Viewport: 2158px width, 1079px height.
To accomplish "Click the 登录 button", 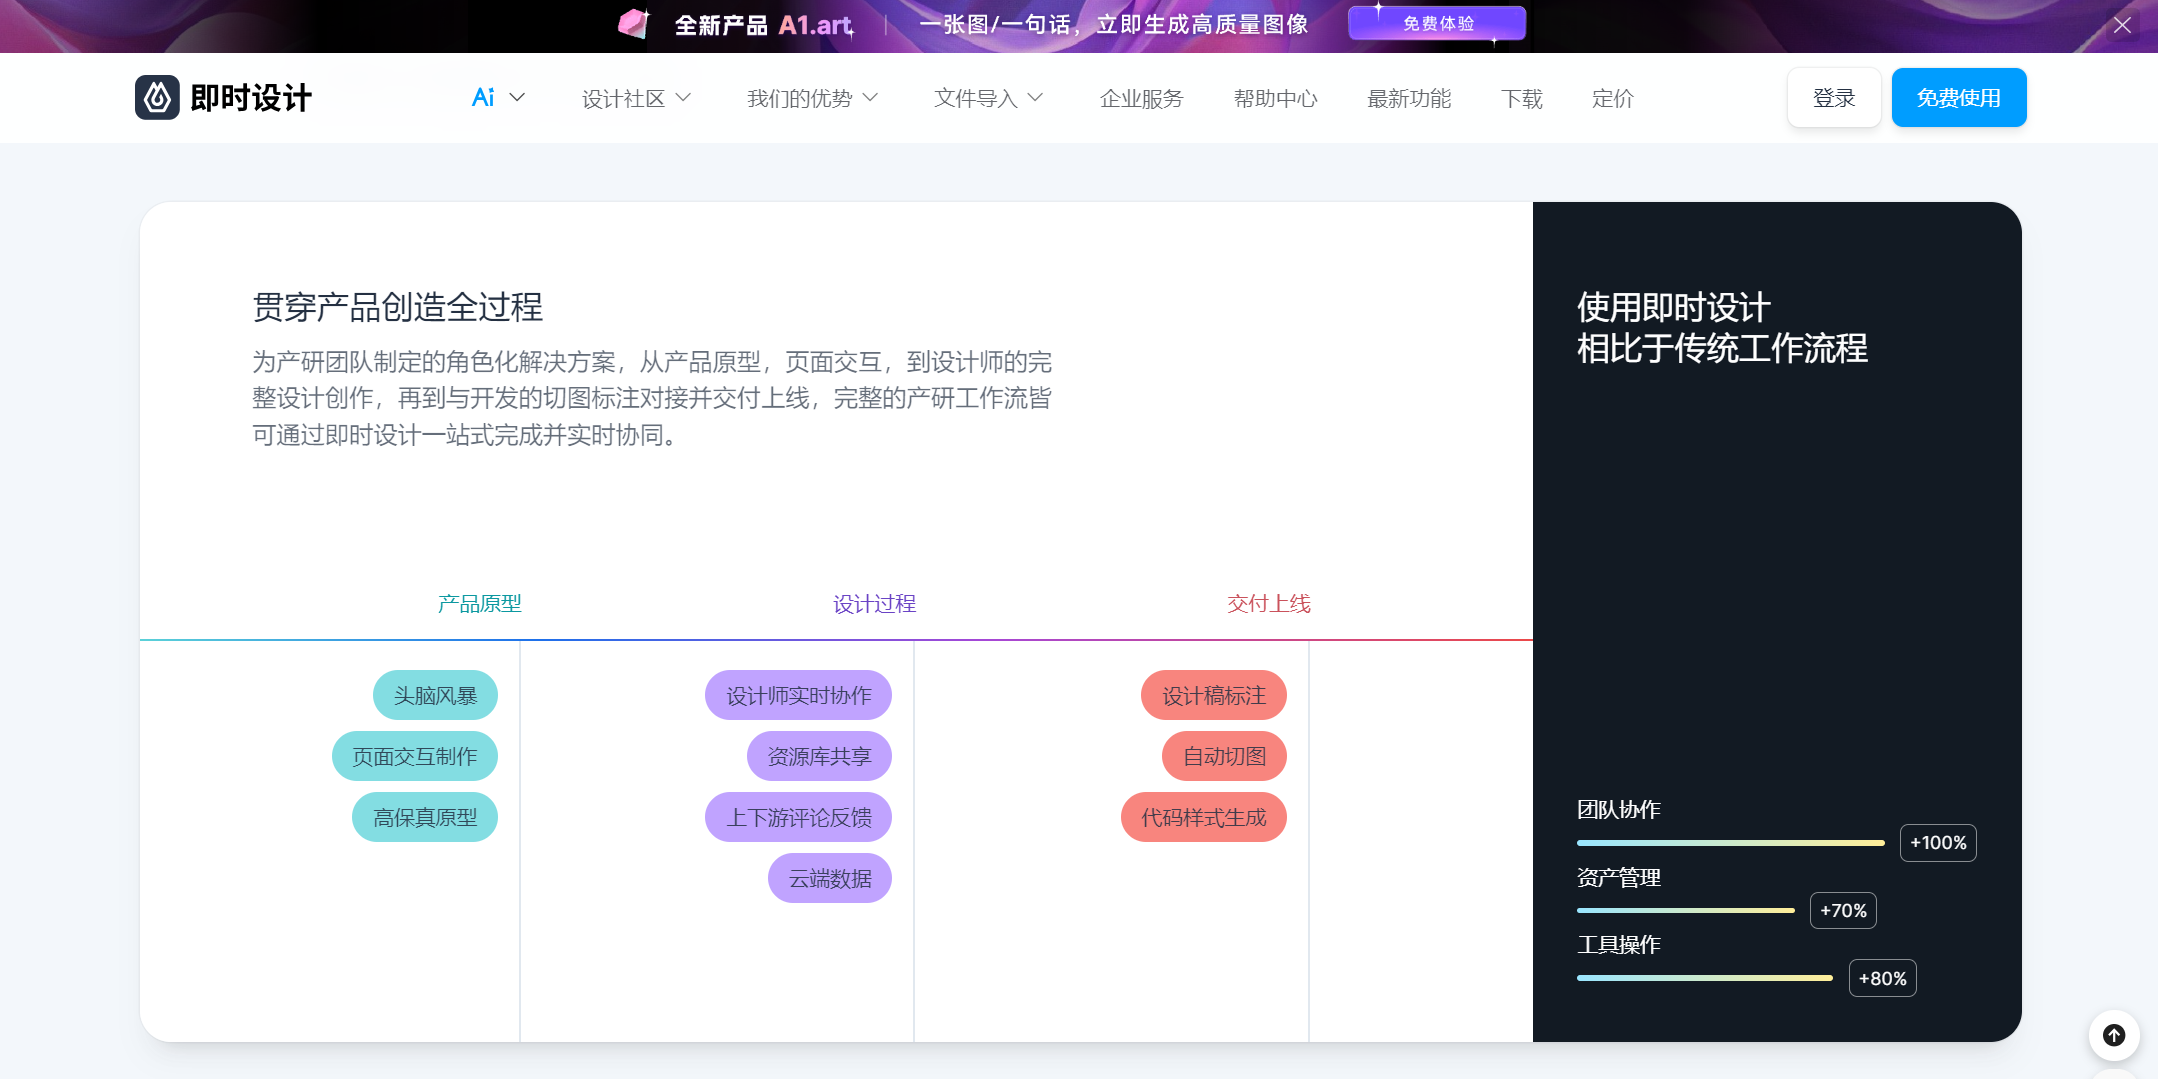I will tap(1833, 98).
